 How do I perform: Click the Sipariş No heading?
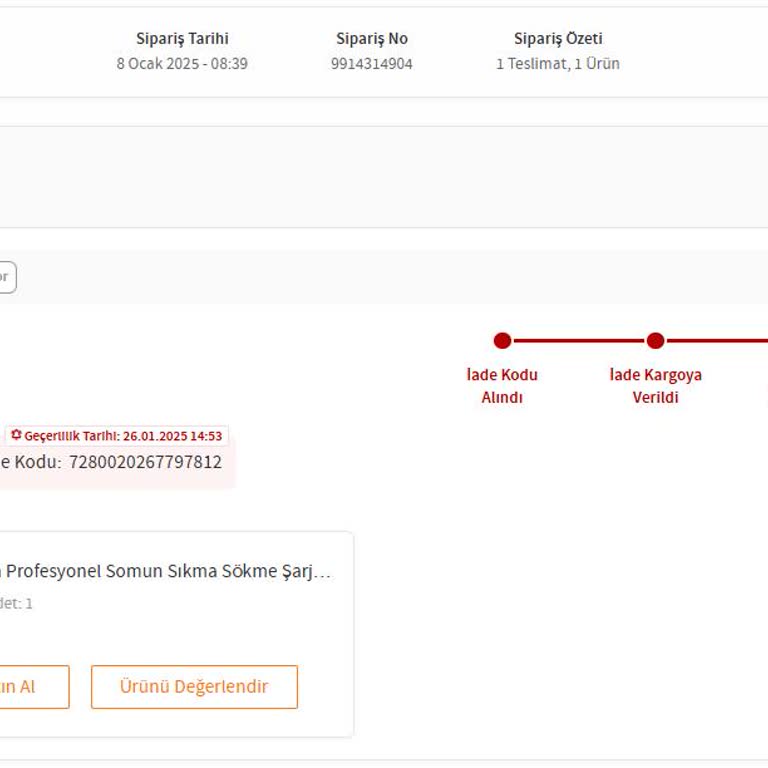(x=371, y=39)
